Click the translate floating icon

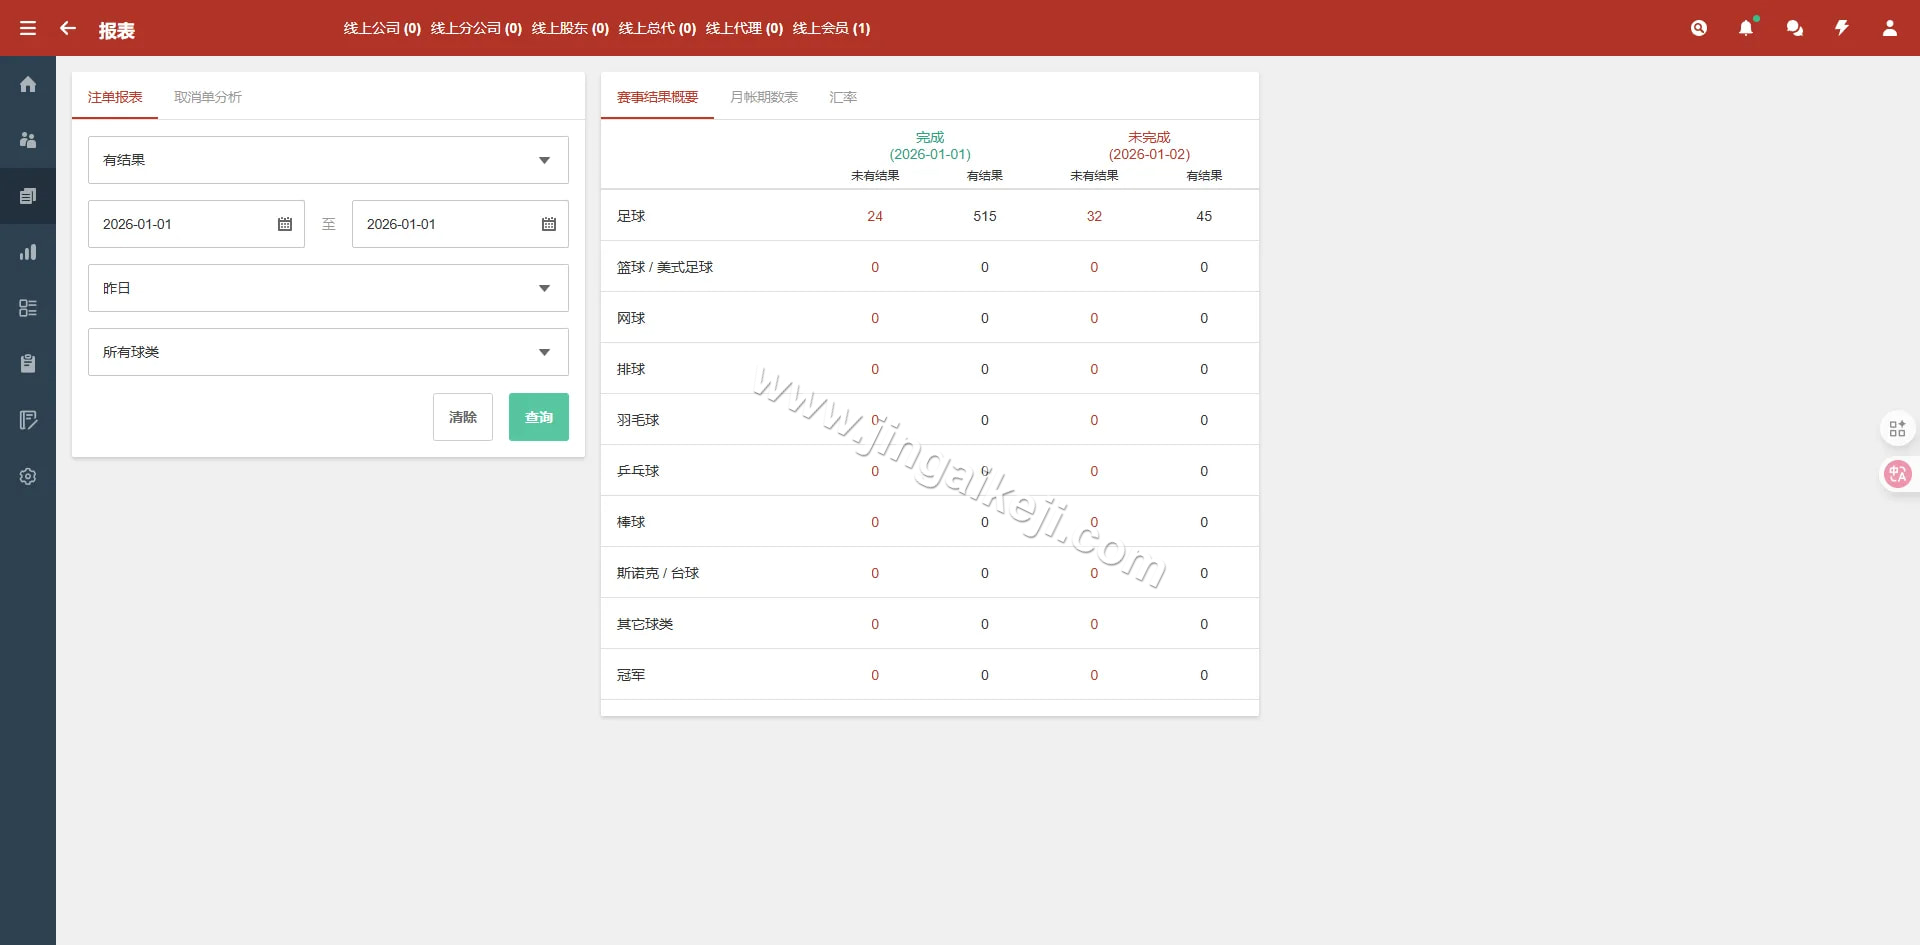[x=1897, y=474]
